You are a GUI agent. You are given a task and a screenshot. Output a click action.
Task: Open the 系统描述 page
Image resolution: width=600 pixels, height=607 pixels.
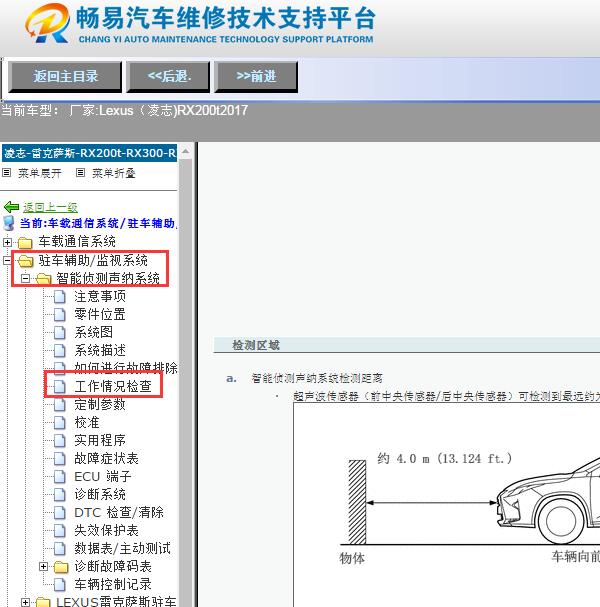pos(100,350)
